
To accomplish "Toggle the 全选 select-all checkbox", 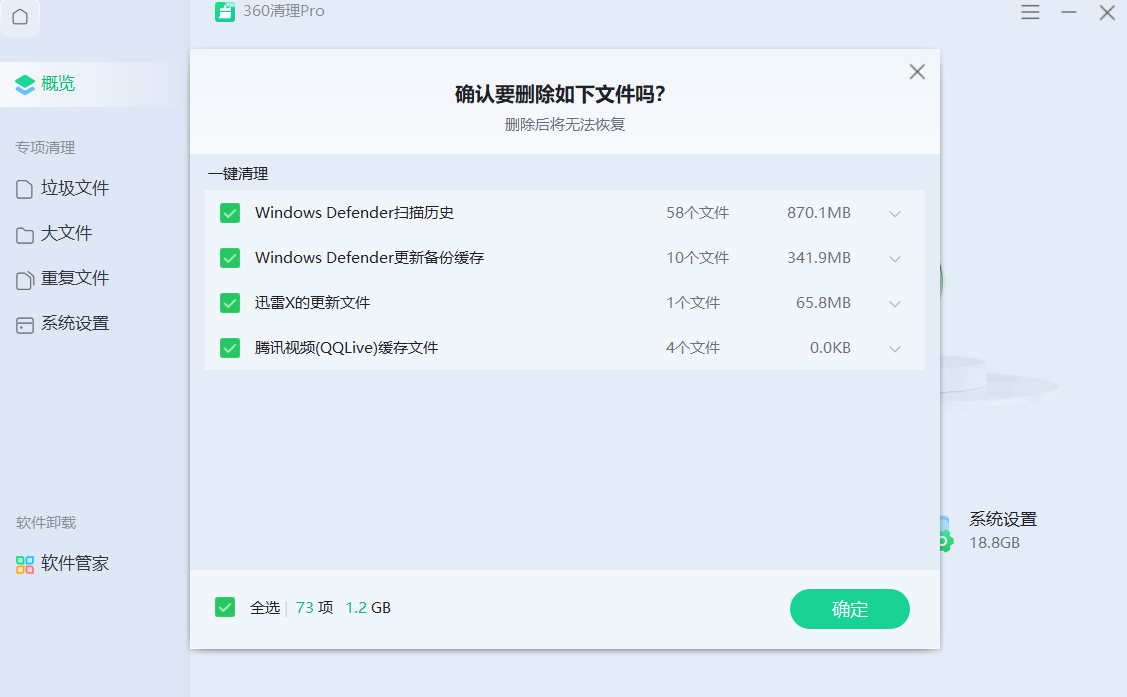I will 225,607.
